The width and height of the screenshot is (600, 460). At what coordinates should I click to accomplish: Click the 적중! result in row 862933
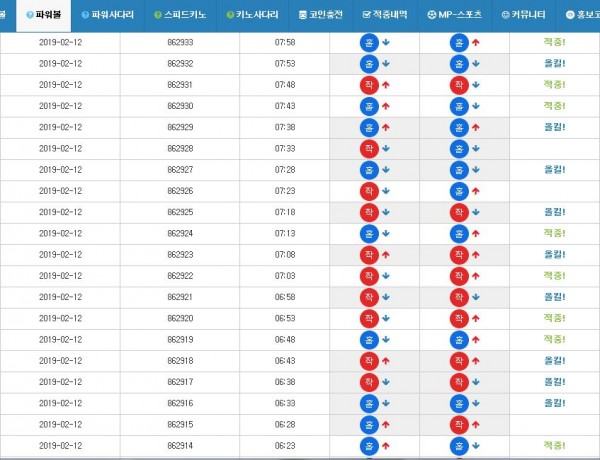[554, 43]
